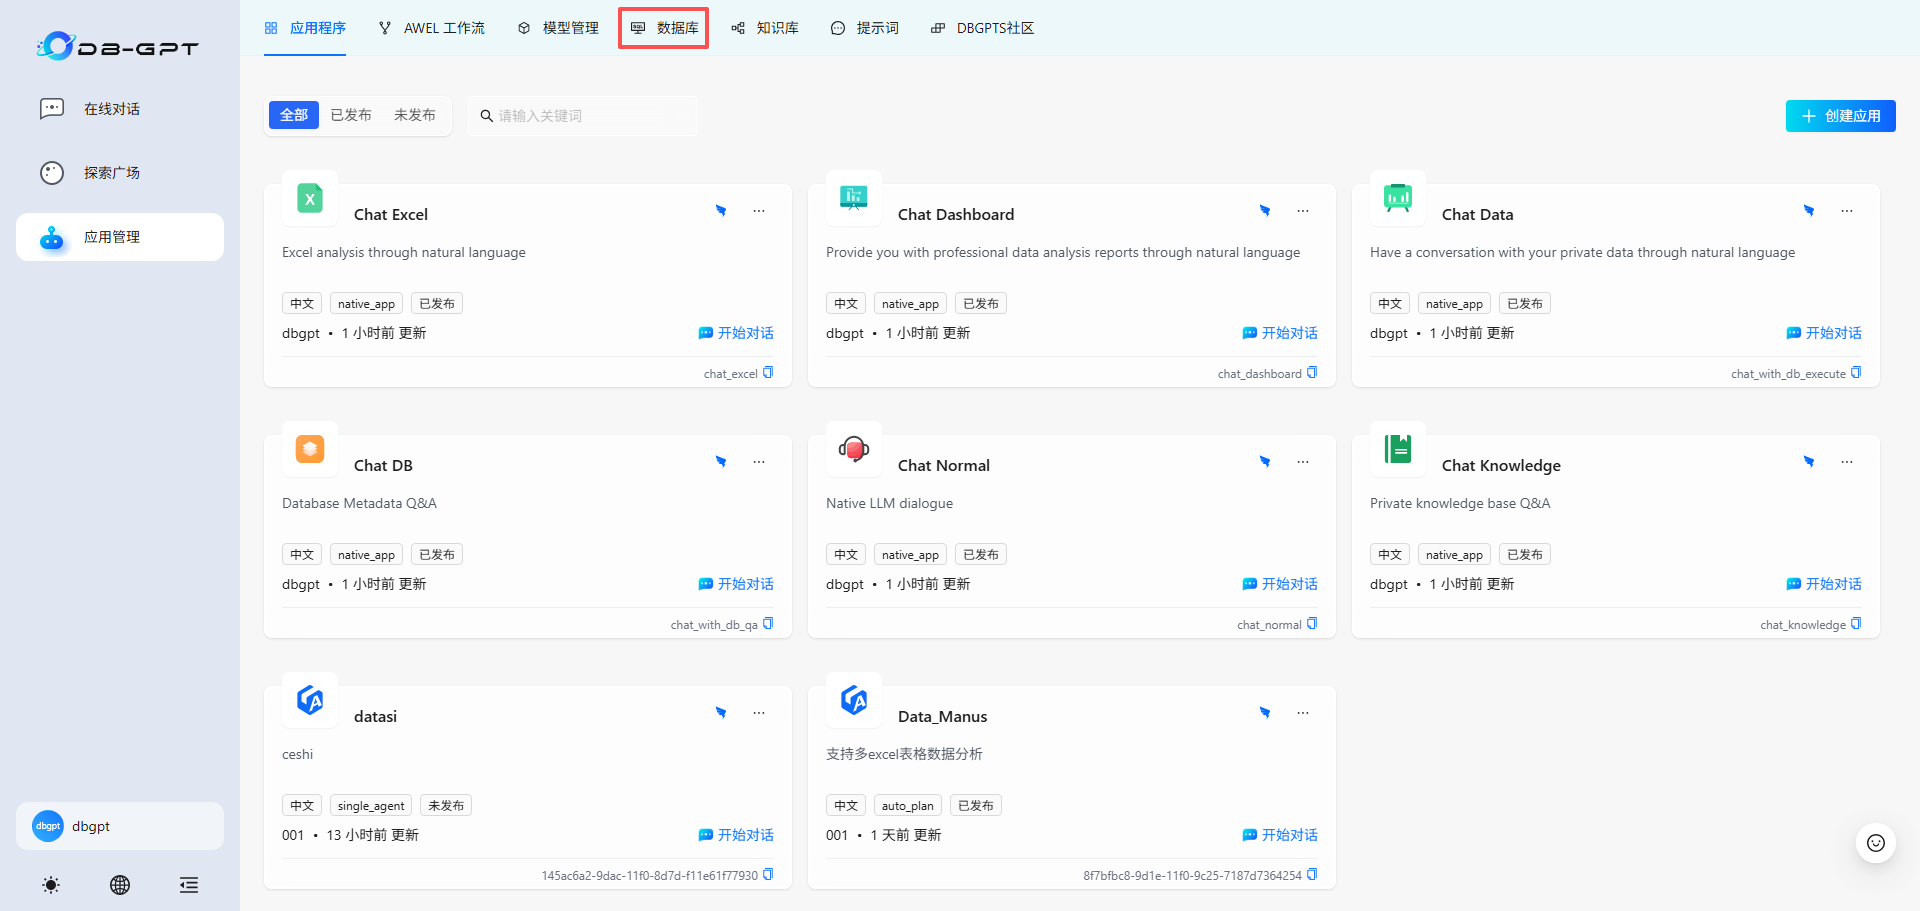Screen dimensions: 1920x911
Task: Click the keyword search input field
Action: pos(590,116)
